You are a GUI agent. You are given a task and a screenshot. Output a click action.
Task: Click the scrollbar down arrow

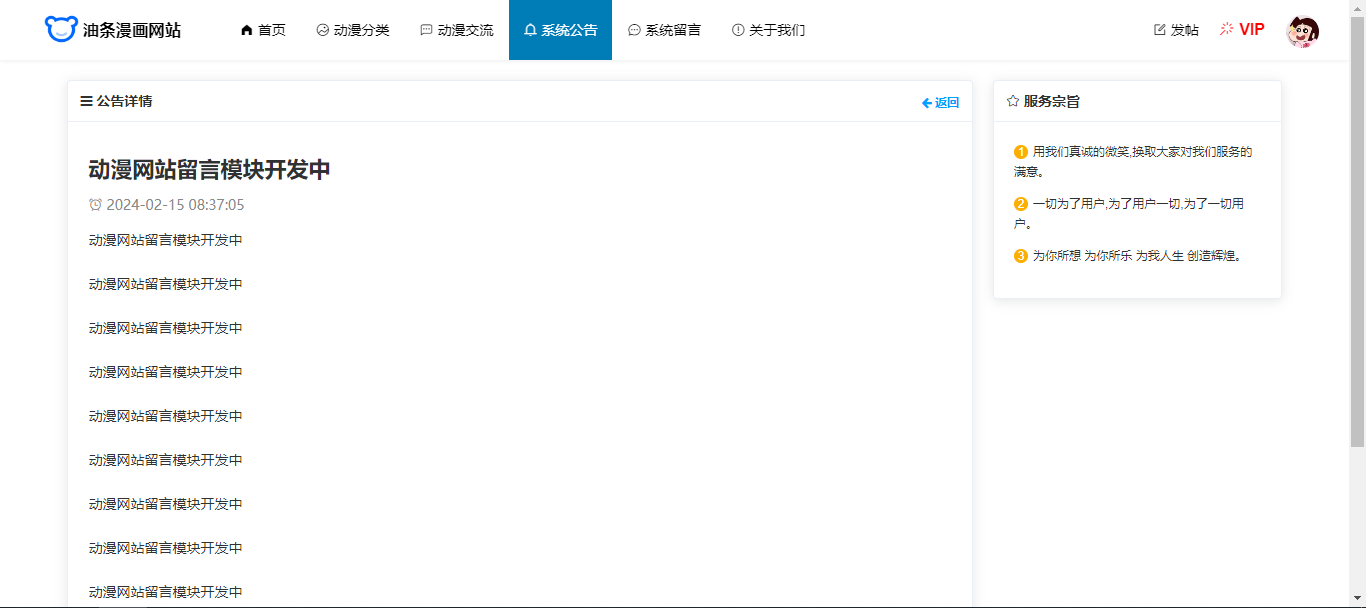(1358, 599)
